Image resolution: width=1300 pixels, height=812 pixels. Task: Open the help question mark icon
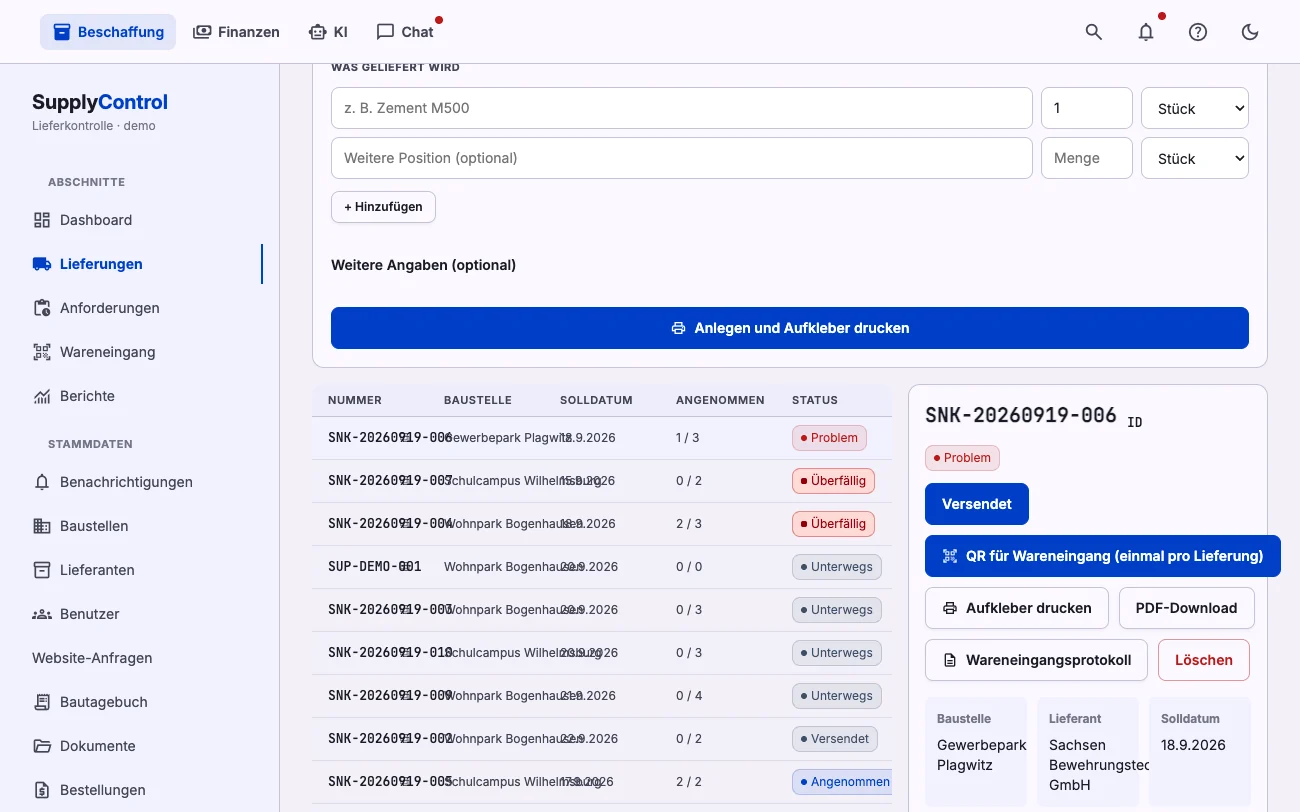[x=1198, y=32]
